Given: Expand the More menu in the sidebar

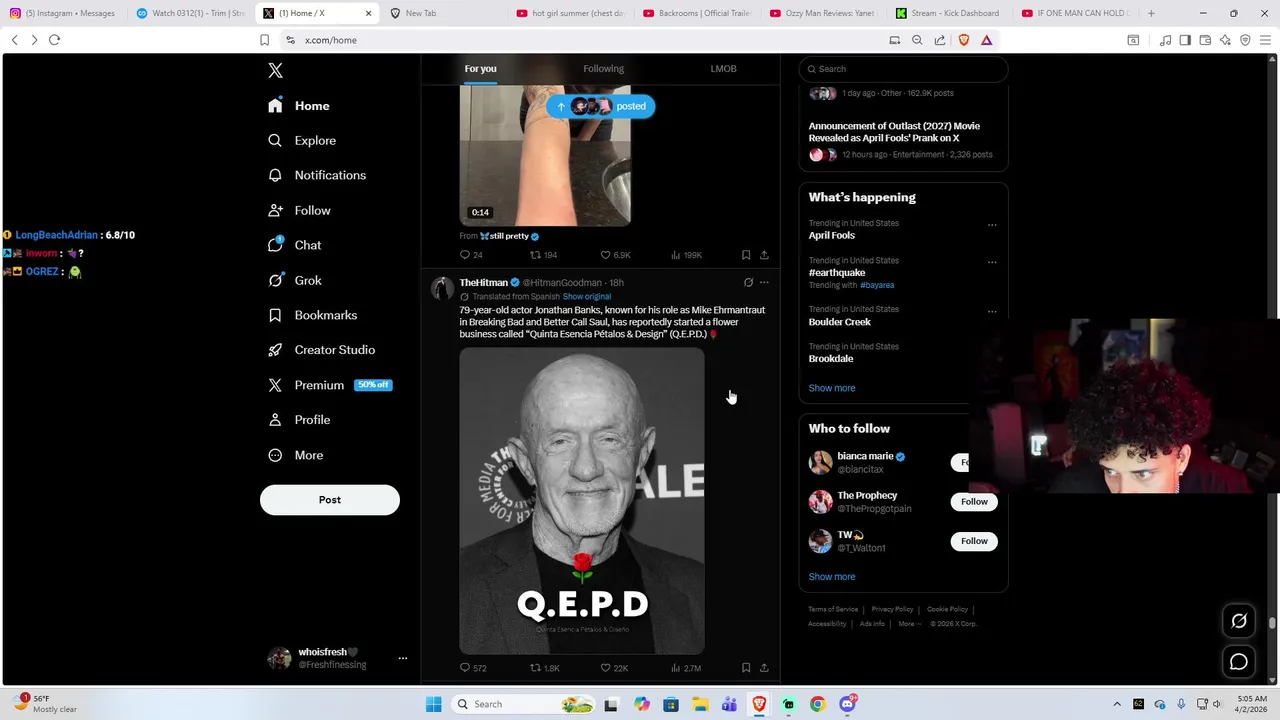Looking at the screenshot, I should click(296, 455).
